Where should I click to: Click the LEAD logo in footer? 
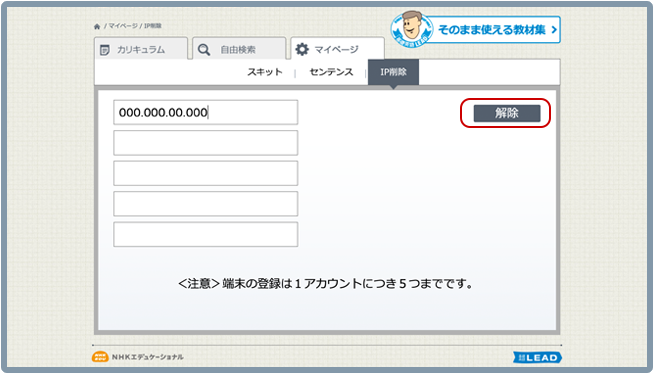538,357
